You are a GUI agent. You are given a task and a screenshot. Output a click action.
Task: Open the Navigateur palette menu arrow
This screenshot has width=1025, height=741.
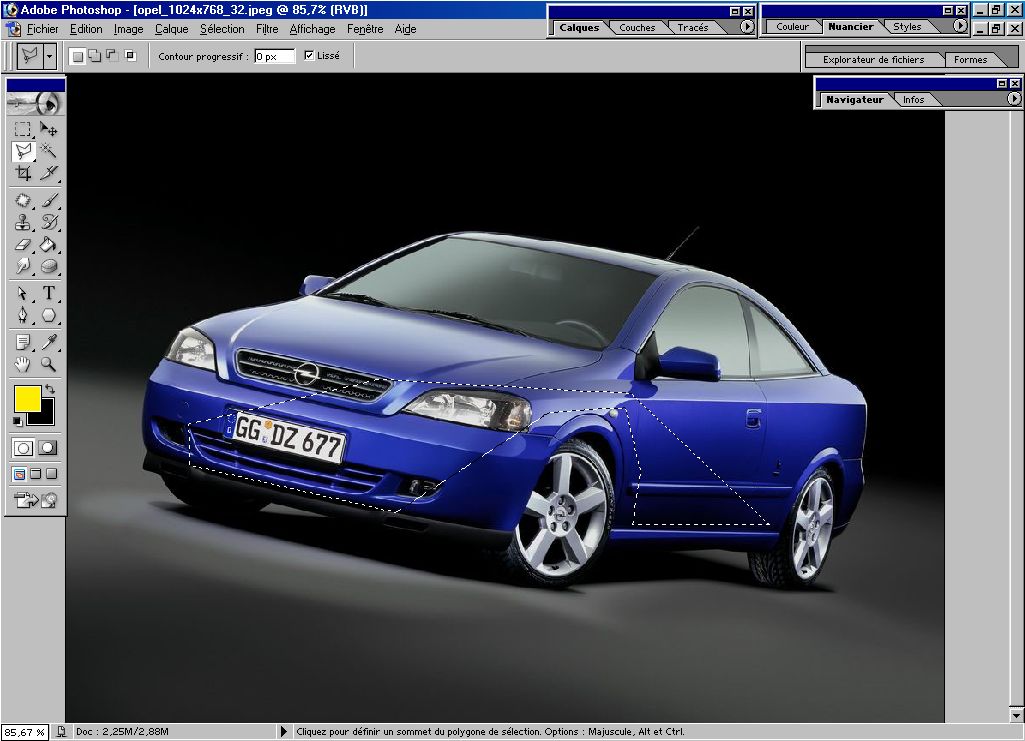coord(1014,99)
